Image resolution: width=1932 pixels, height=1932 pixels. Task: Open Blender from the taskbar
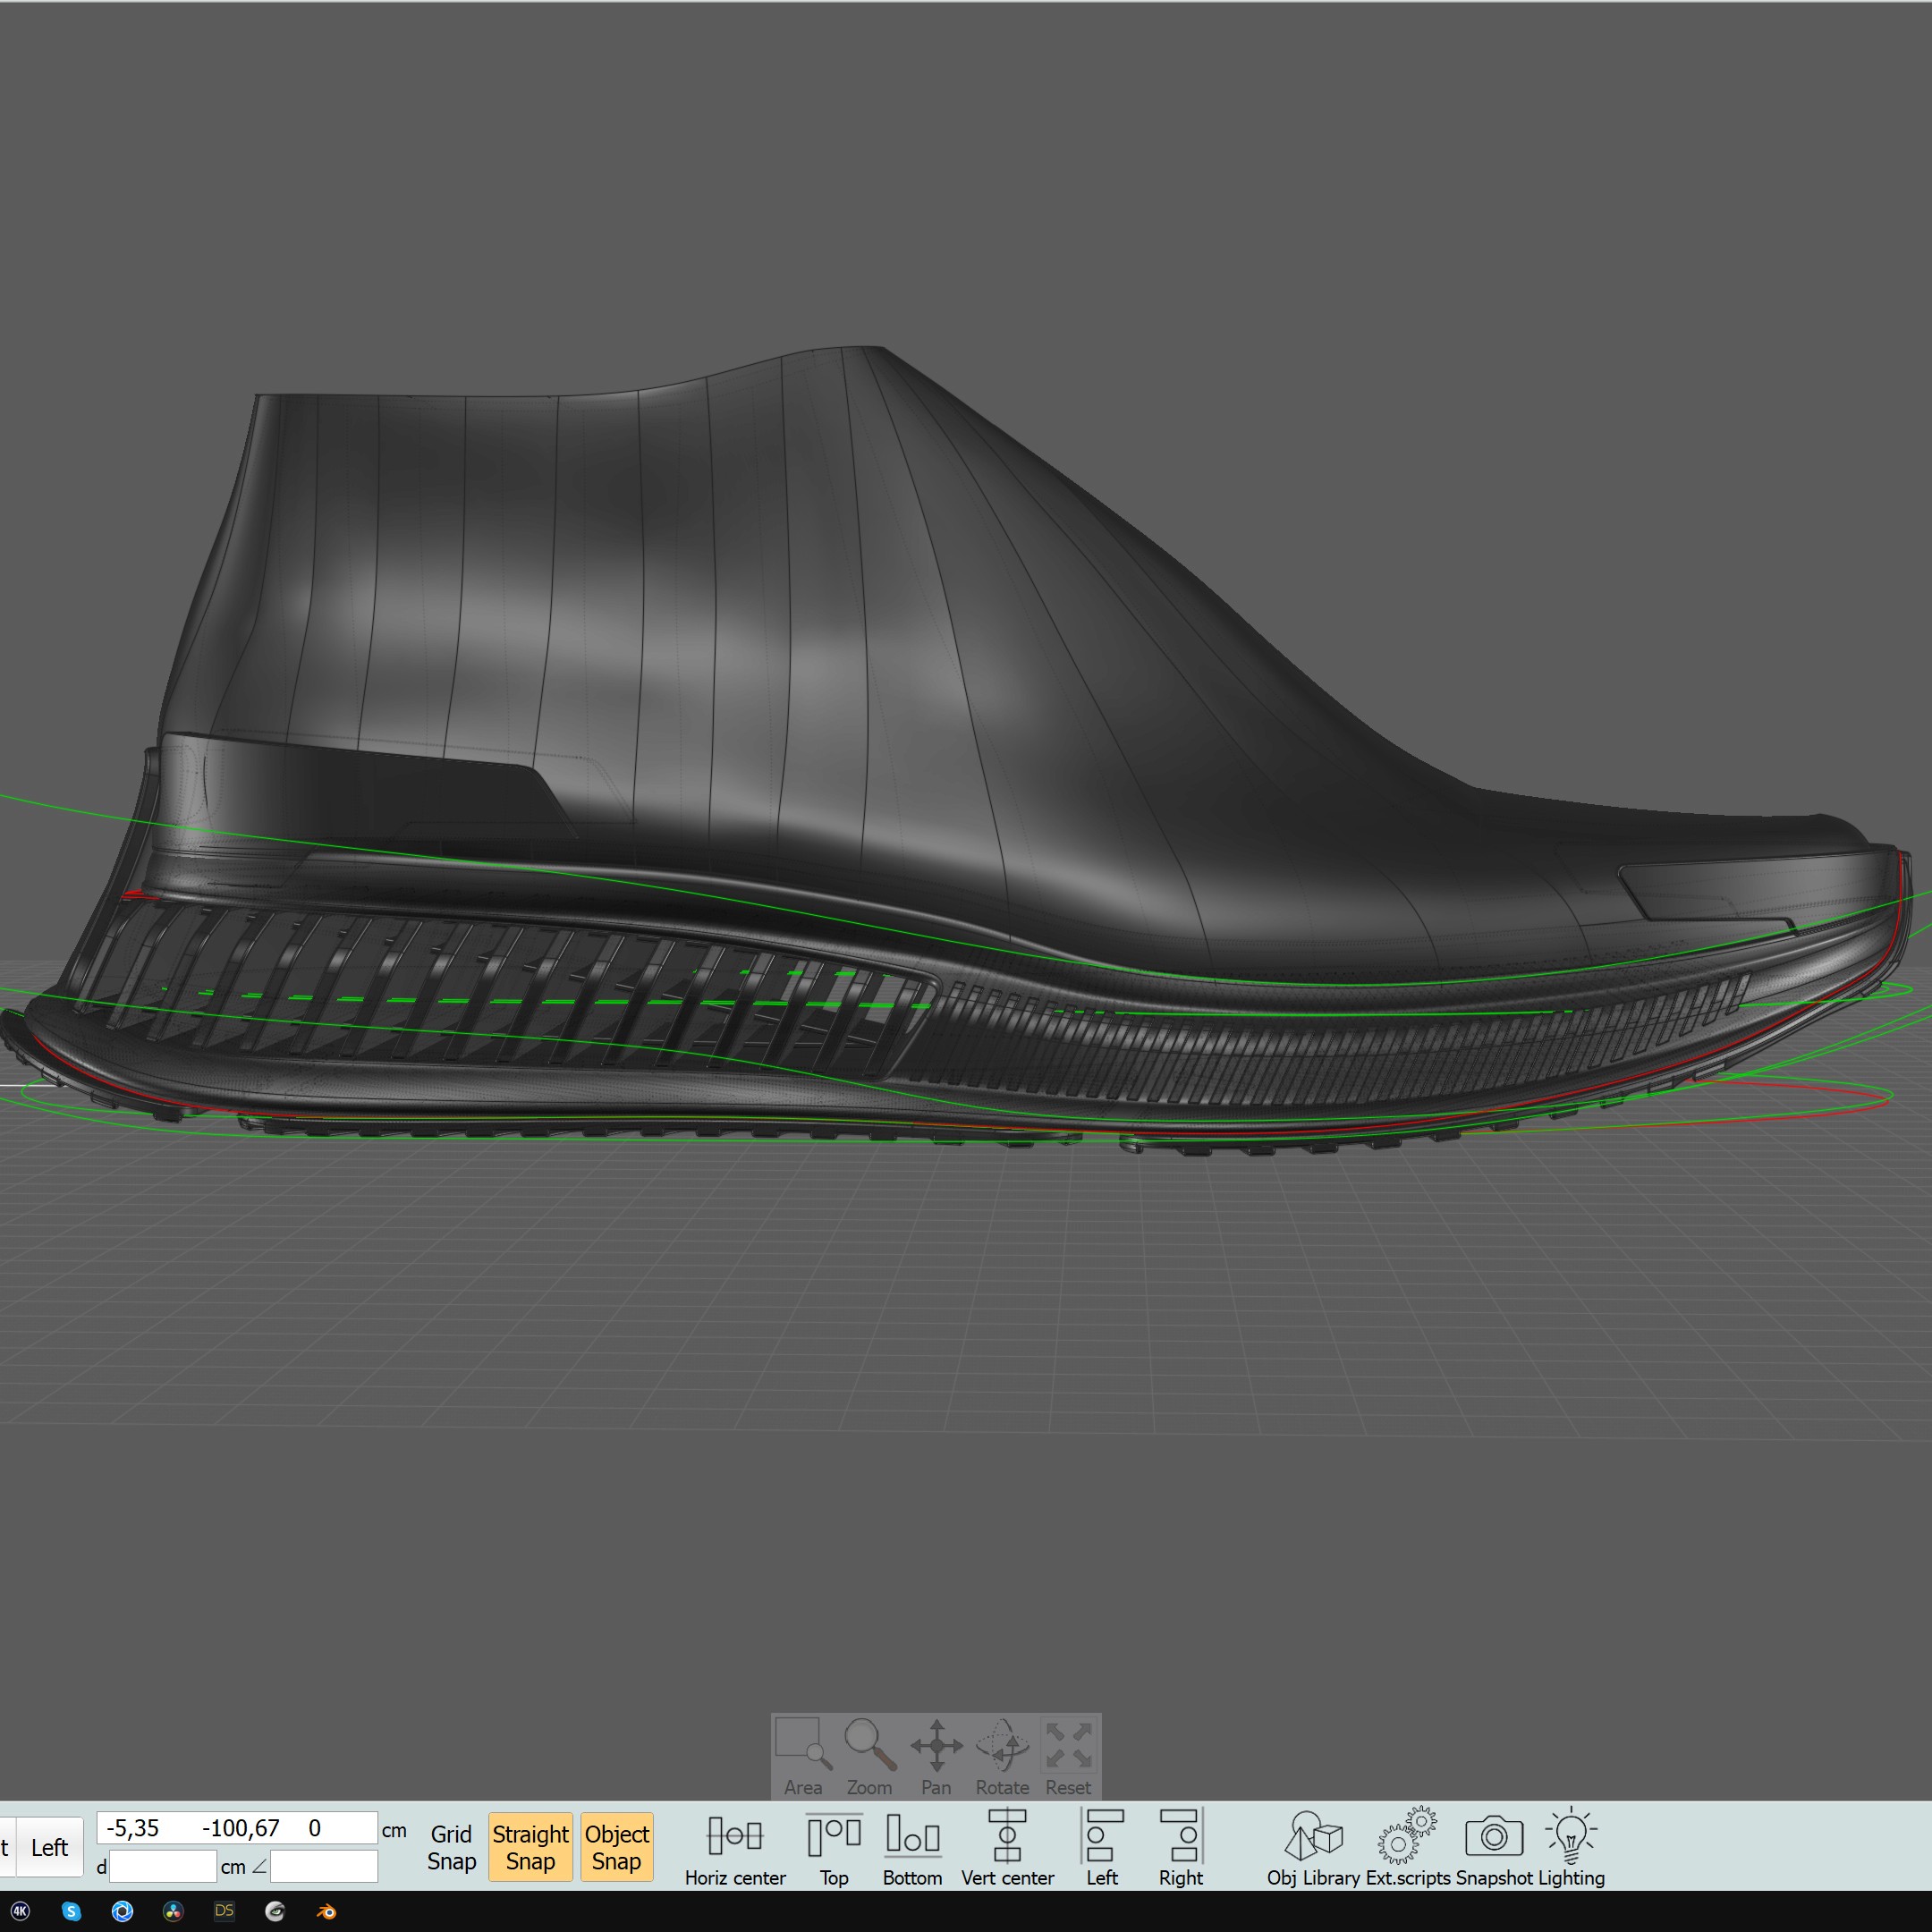click(326, 1911)
